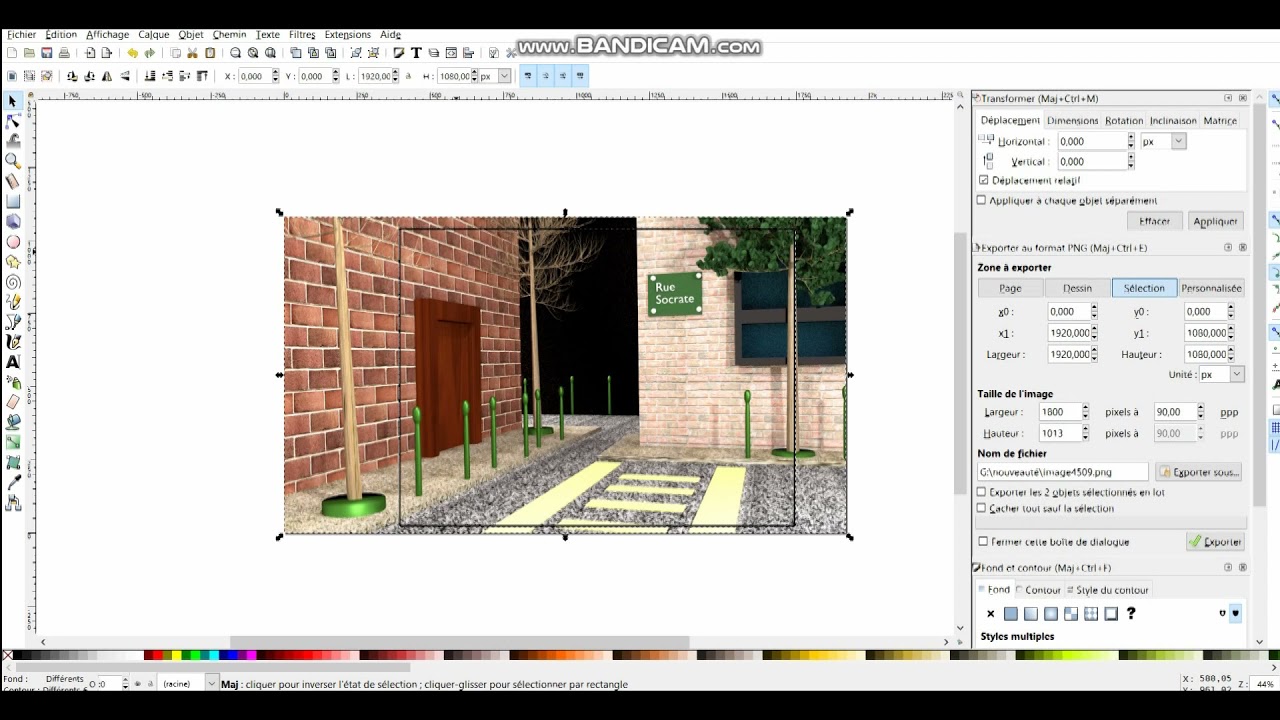
Task: Pick the yellow swatch in the palette
Action: pyautogui.click(x=176, y=656)
